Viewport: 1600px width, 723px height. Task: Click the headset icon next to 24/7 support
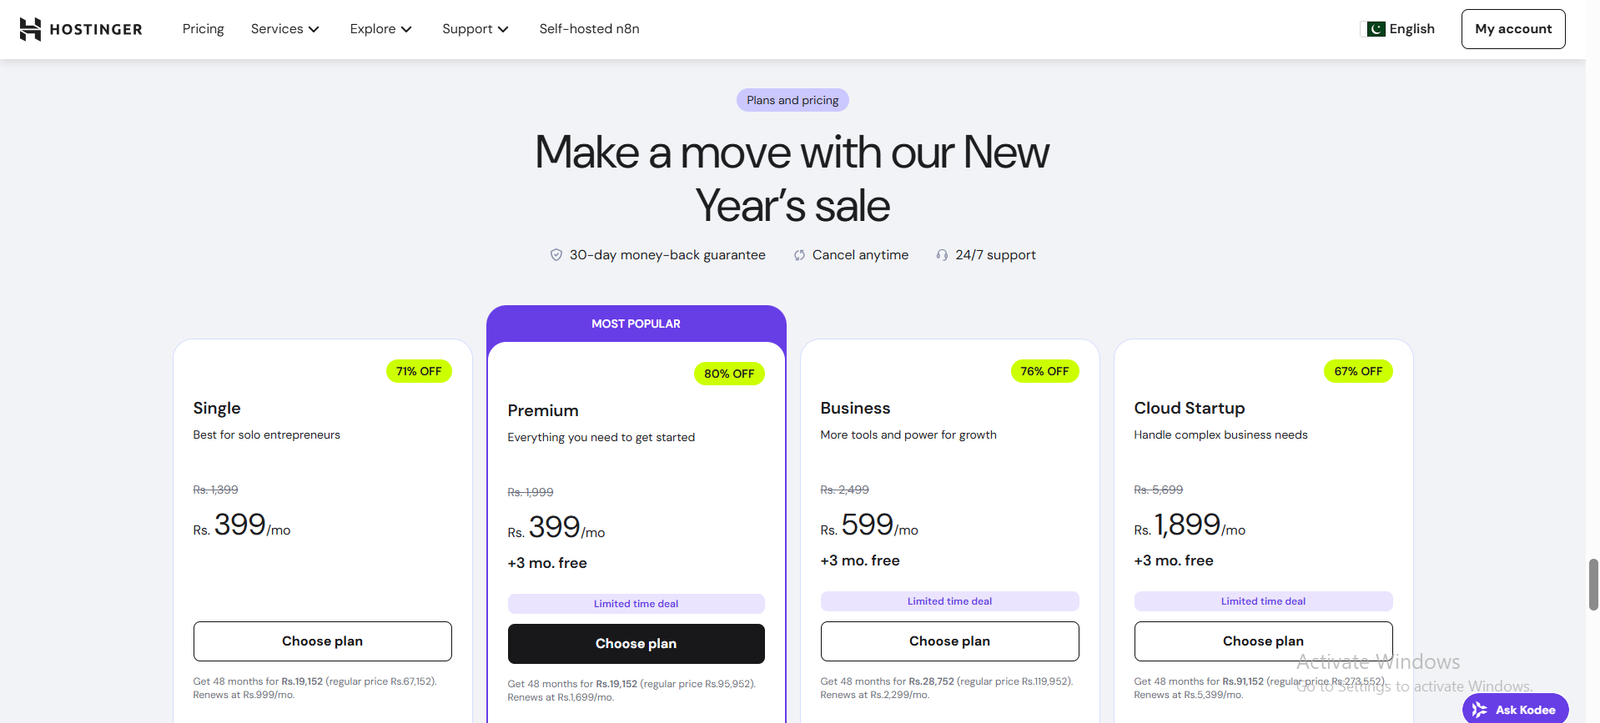pos(941,255)
